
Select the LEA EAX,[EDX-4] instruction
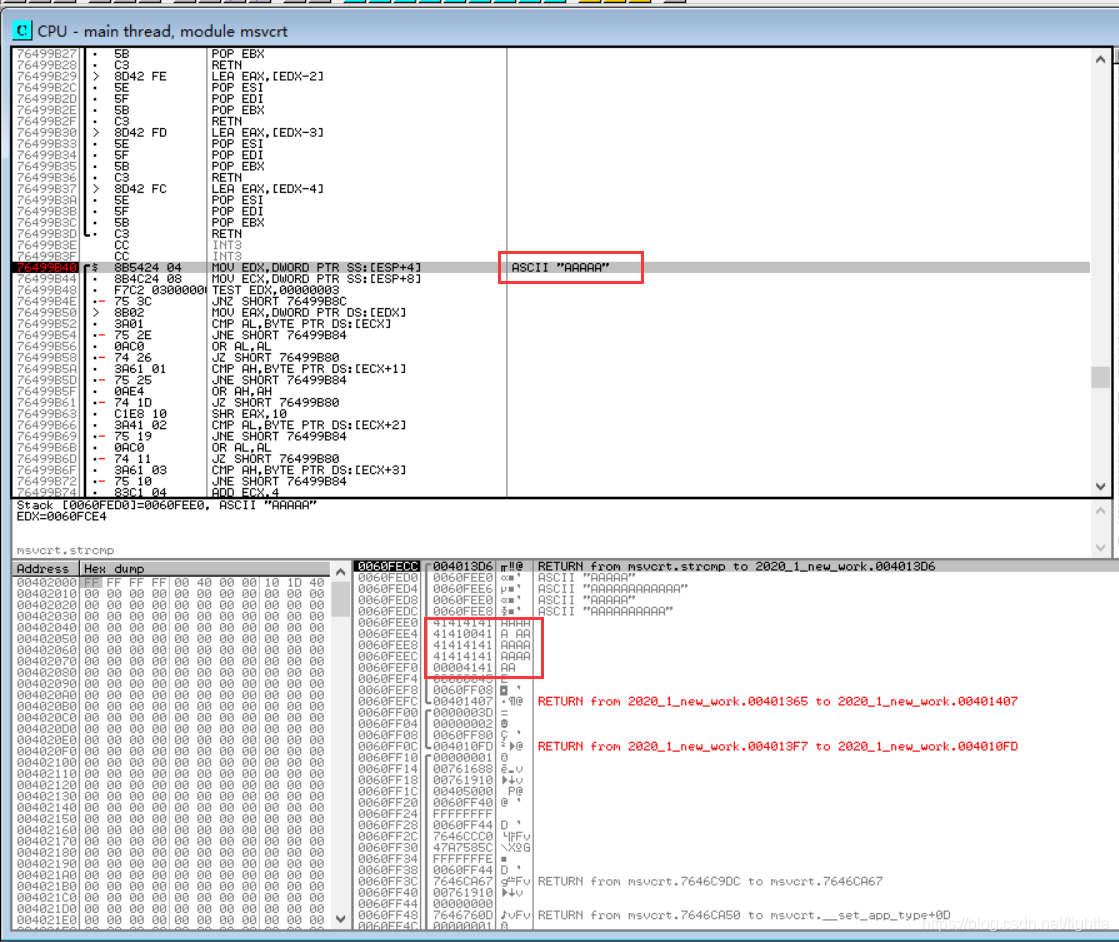click(268, 189)
